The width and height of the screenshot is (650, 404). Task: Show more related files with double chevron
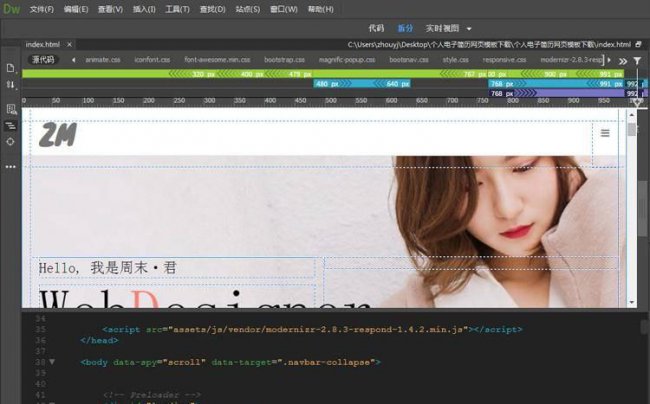[x=623, y=61]
